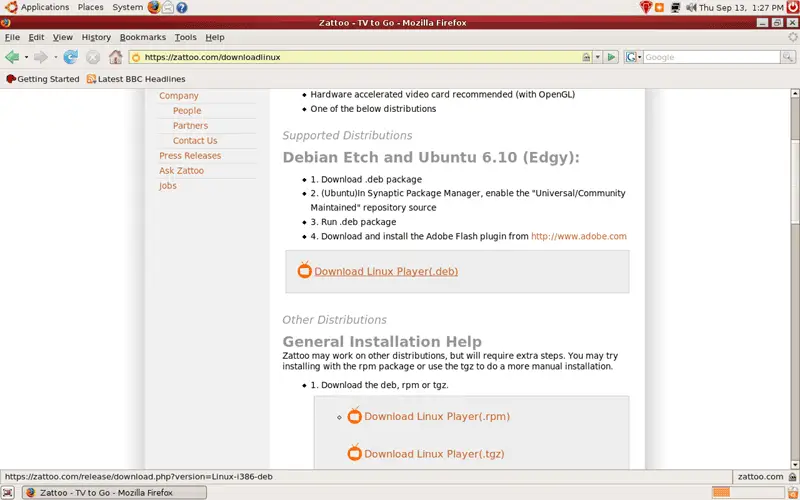Screen dimensions: 800x500
Task: Open the Partners sidebar link
Action: point(190,126)
